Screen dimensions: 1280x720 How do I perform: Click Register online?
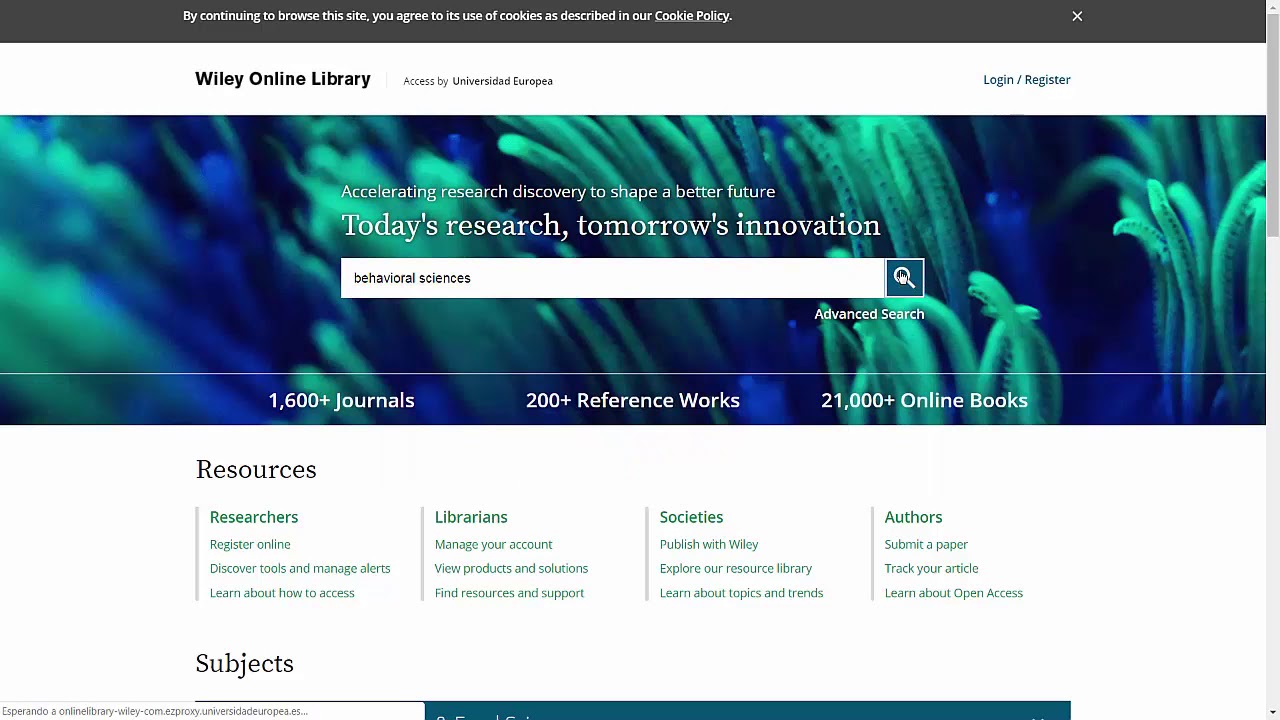coord(250,544)
